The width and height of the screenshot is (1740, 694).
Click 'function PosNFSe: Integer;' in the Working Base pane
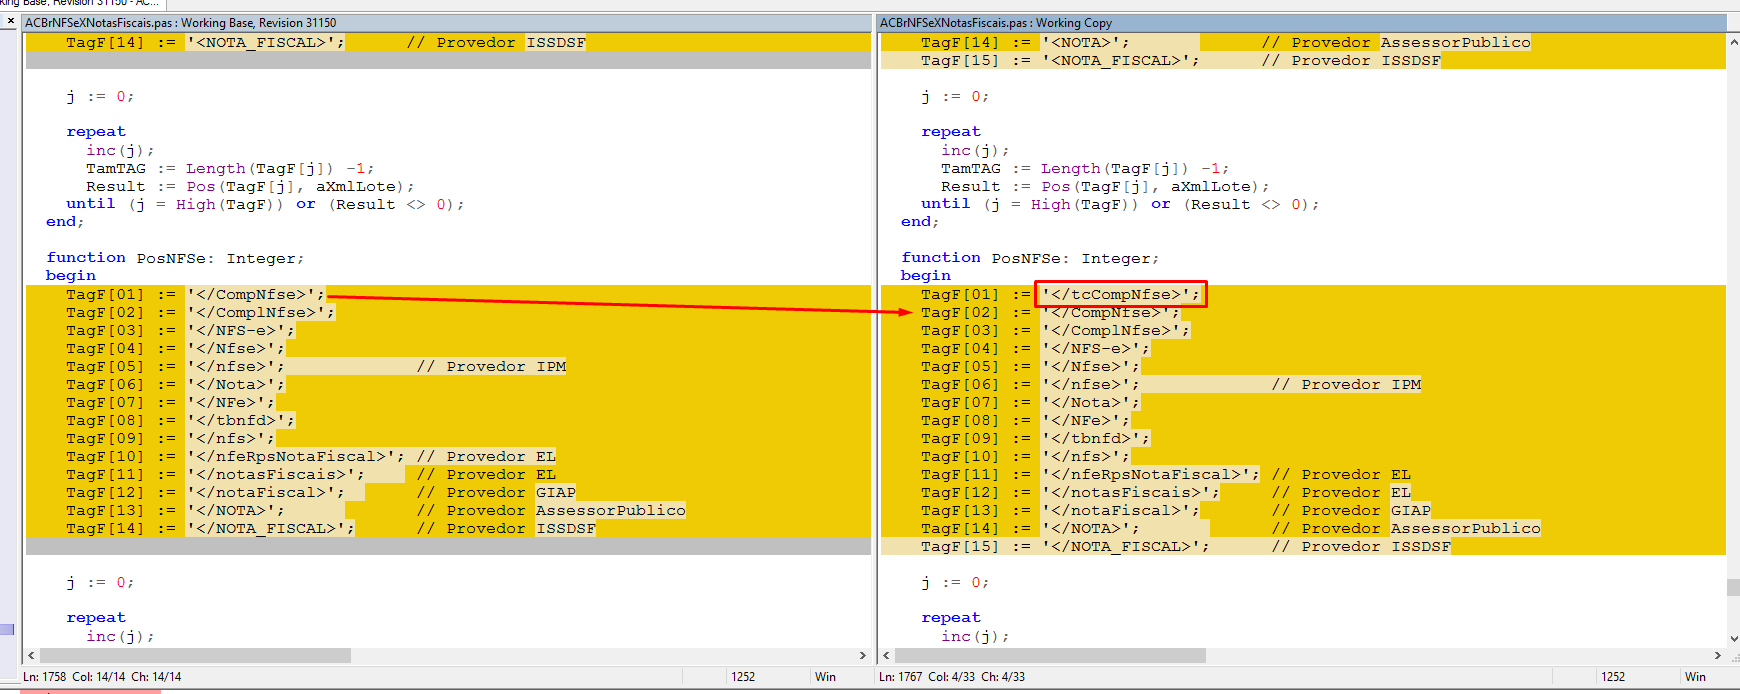[x=175, y=258]
